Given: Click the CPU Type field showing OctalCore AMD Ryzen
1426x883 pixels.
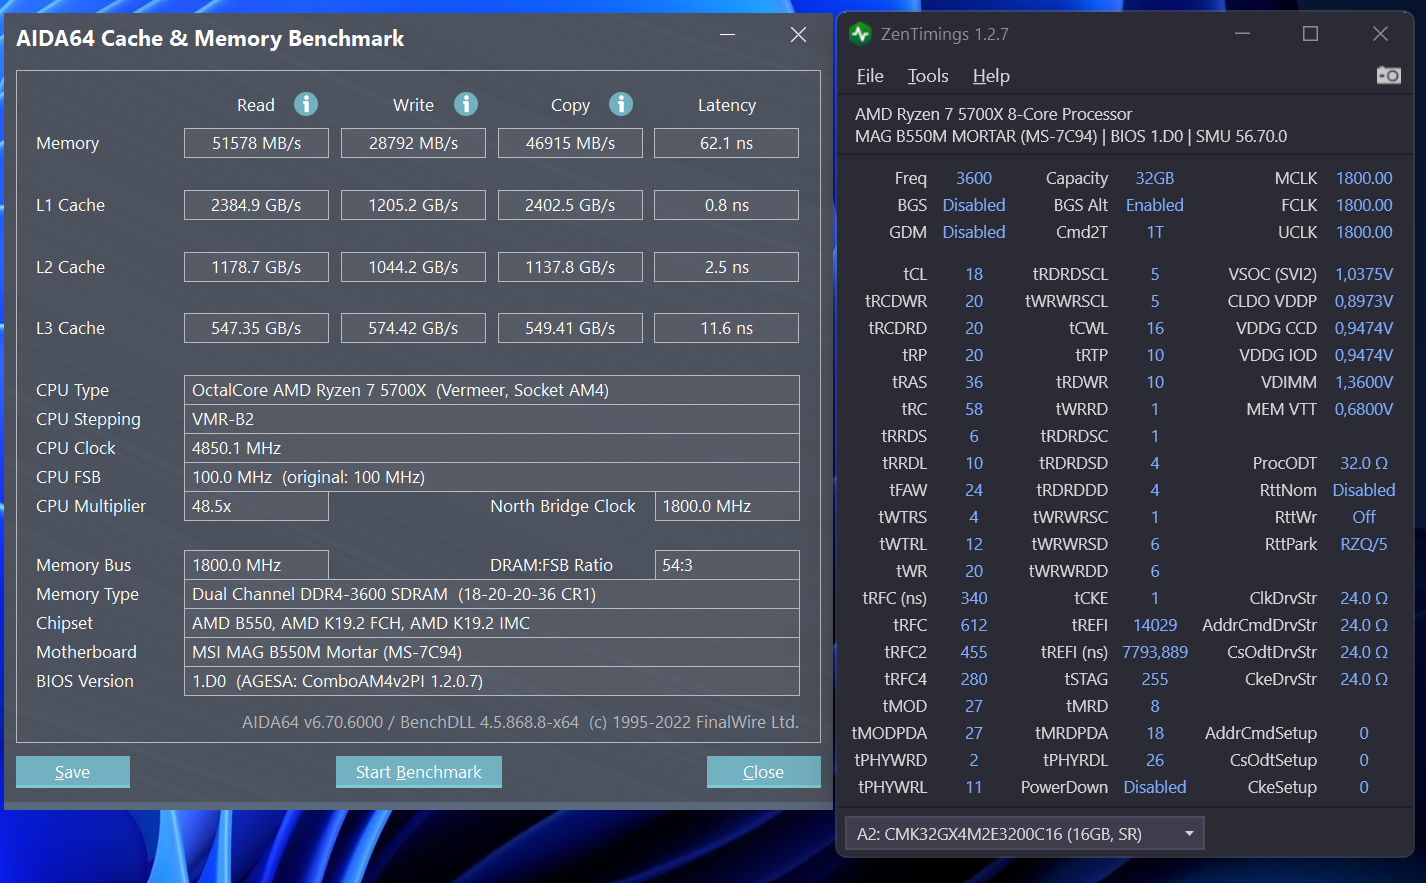Looking at the screenshot, I should tap(492, 390).
